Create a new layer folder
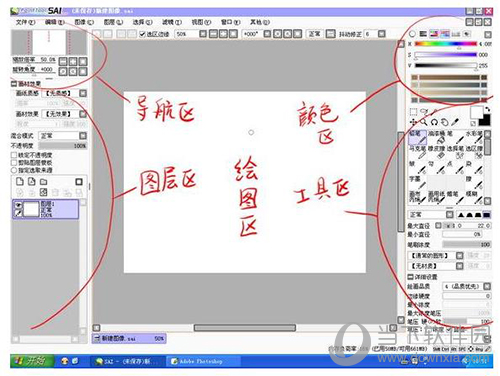Screen dimensions: 500x376 44,182
